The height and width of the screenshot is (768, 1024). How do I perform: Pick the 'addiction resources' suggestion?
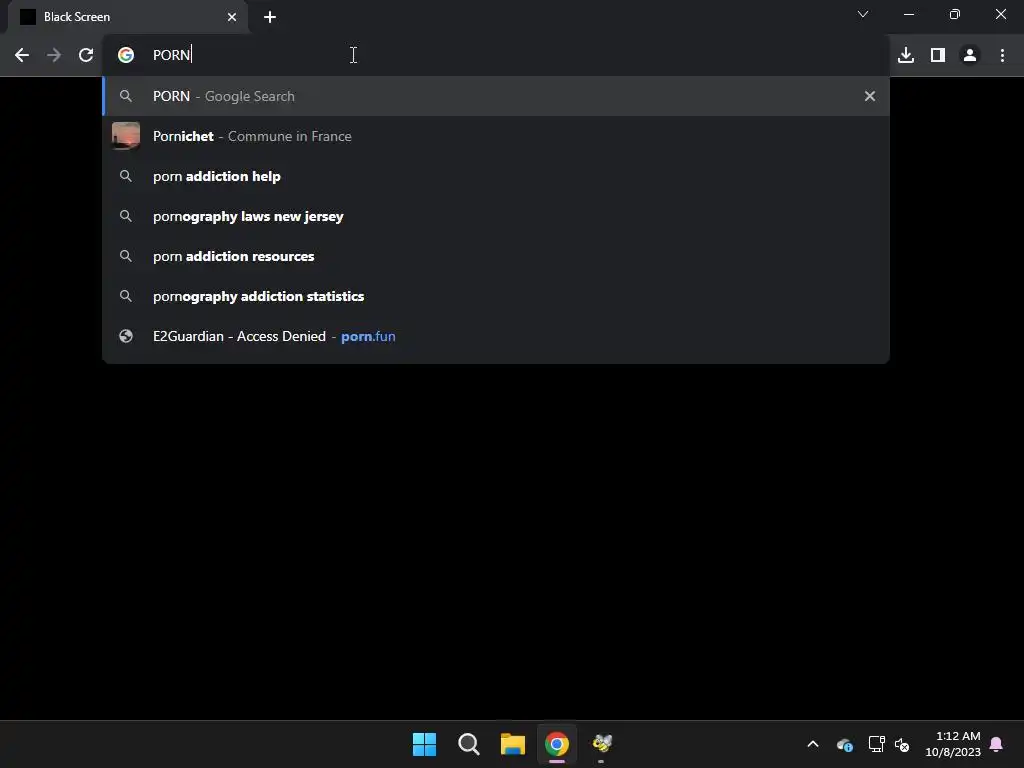click(496, 256)
